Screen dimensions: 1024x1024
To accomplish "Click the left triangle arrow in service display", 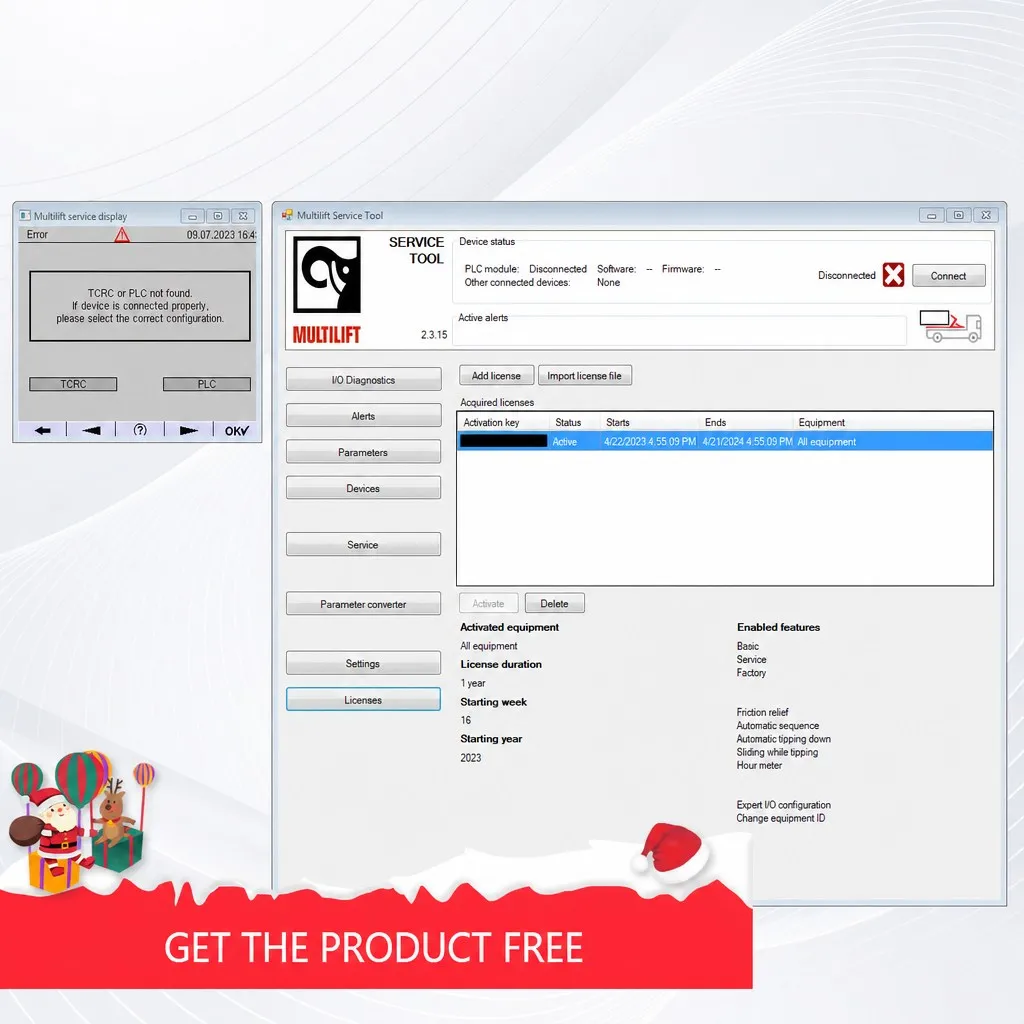I will (91, 430).
